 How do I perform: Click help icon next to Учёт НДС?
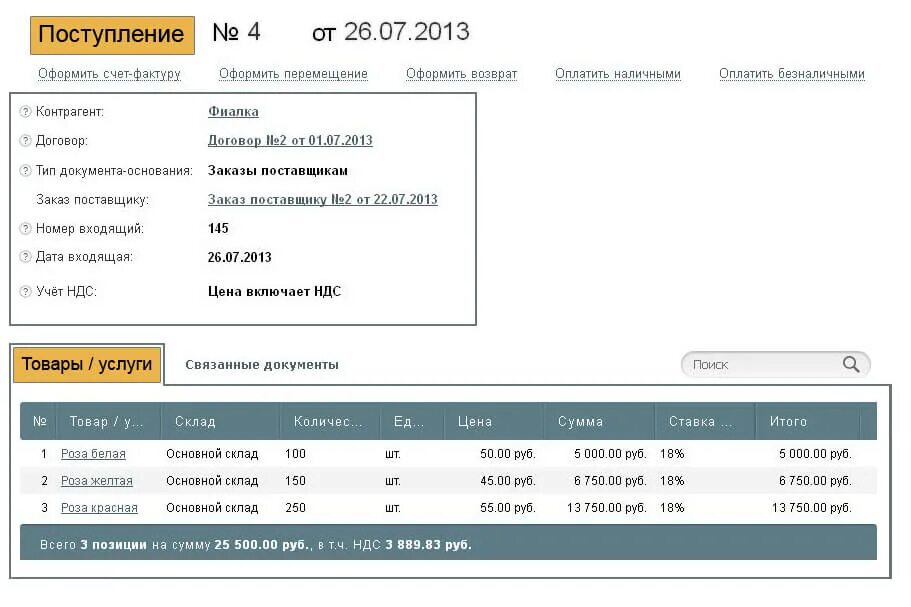(25, 292)
